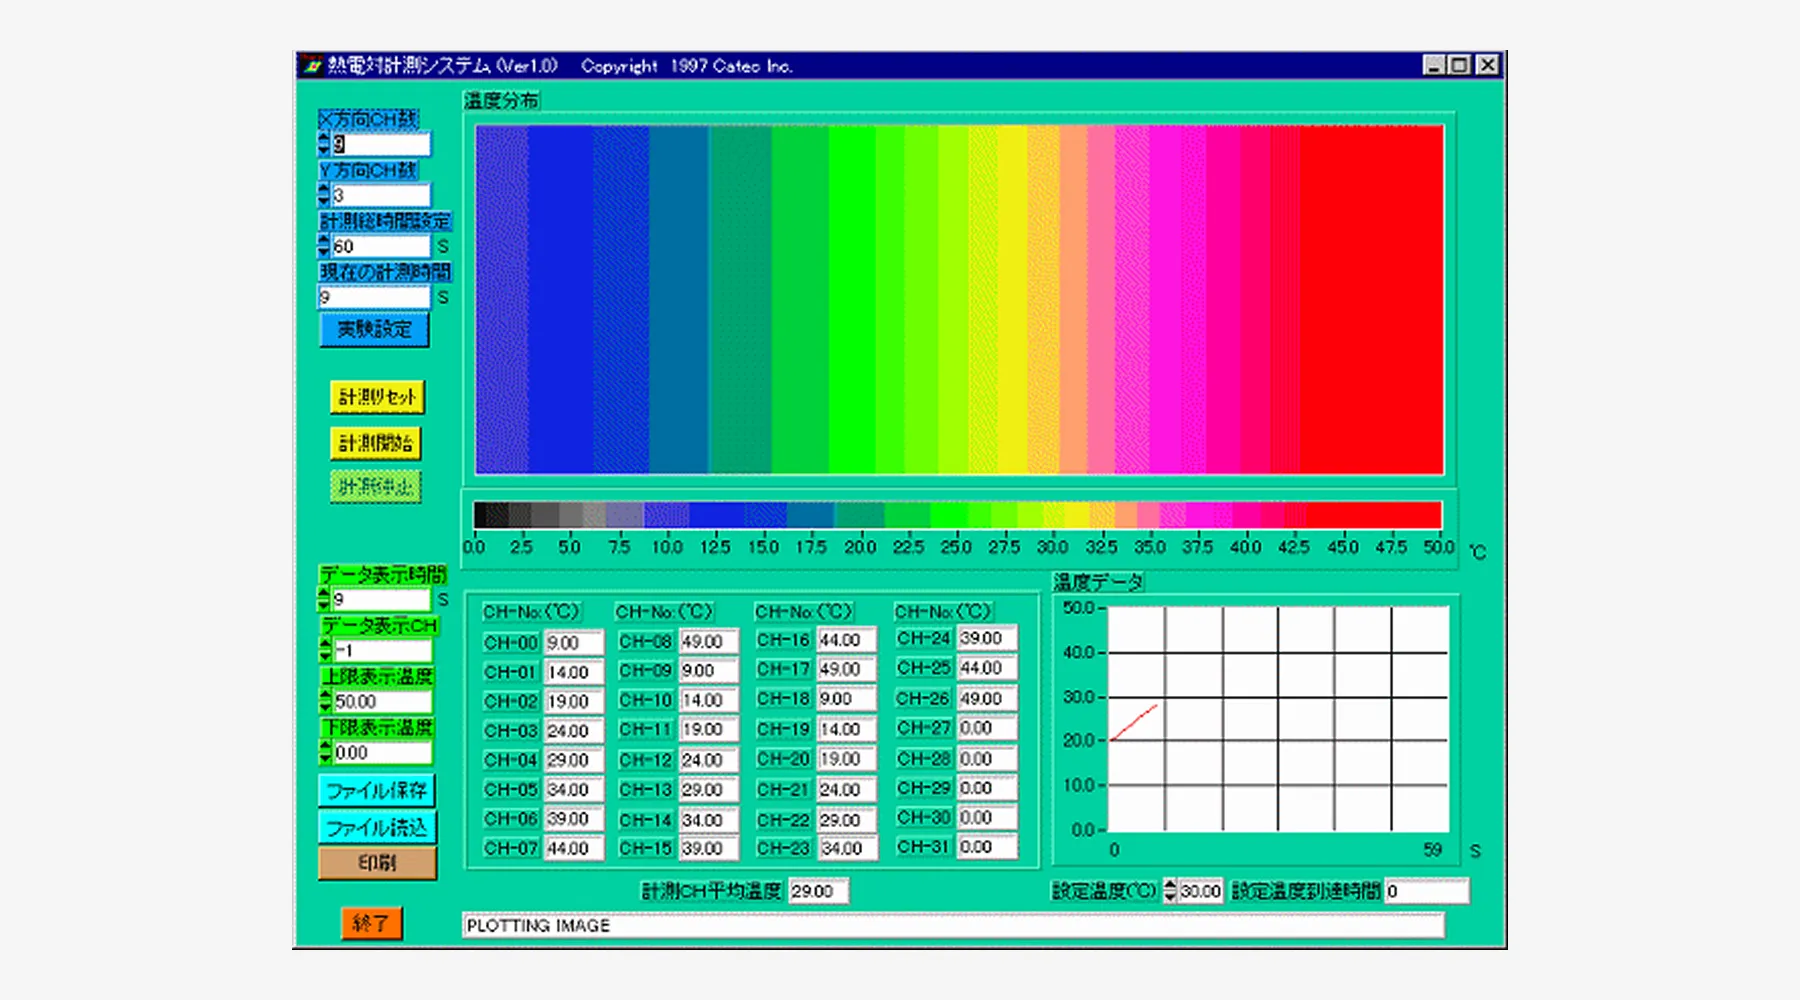Click the X方向CH数 stepper arrows
This screenshot has width=1800, height=1000.
(324, 145)
